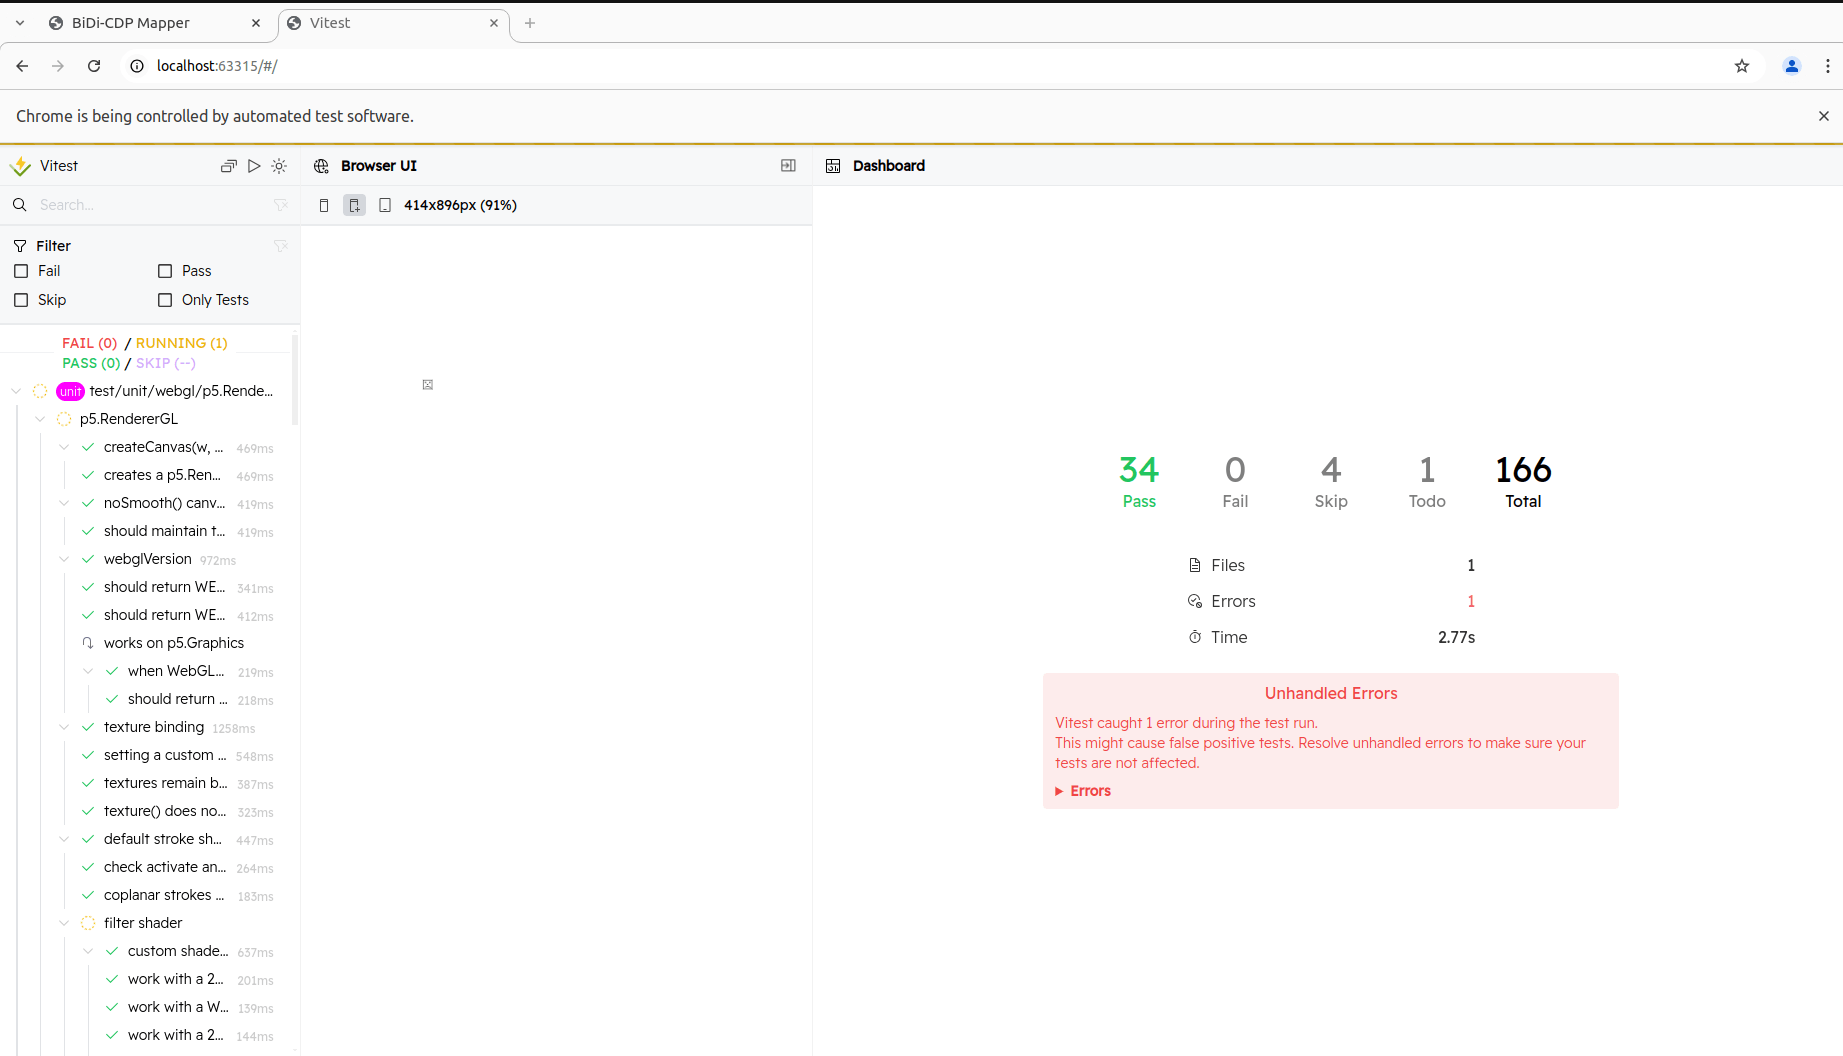
Task: Hide the right panel with the collapse icon
Action: [788, 166]
